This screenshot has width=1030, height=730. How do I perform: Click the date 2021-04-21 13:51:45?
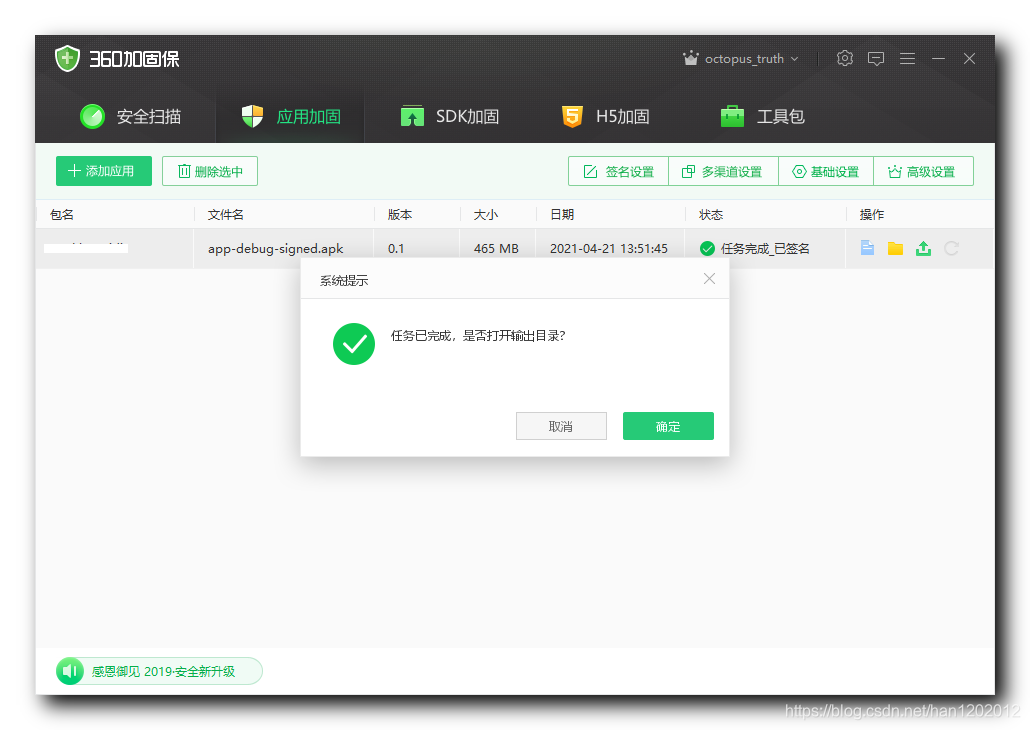pos(608,248)
